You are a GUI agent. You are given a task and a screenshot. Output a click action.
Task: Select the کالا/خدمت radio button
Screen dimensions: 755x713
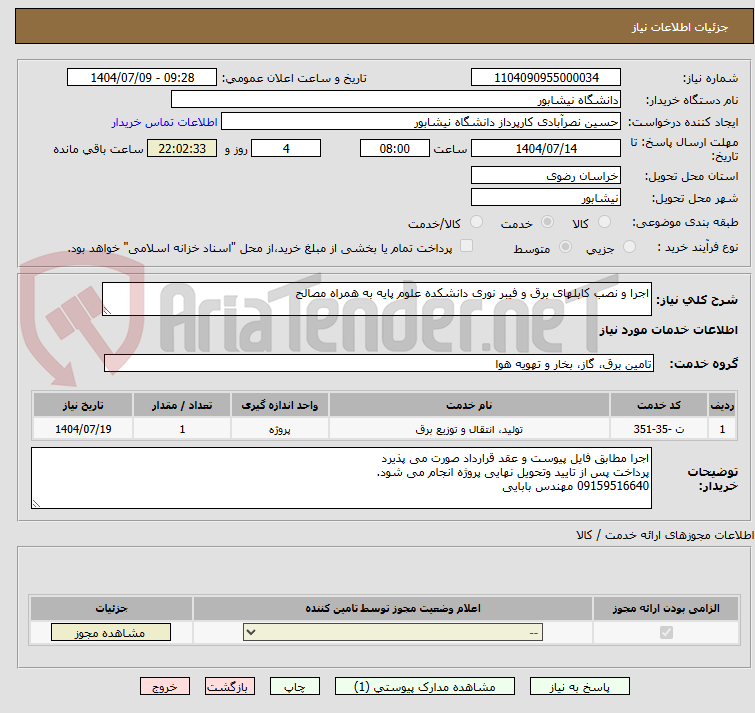click(476, 222)
